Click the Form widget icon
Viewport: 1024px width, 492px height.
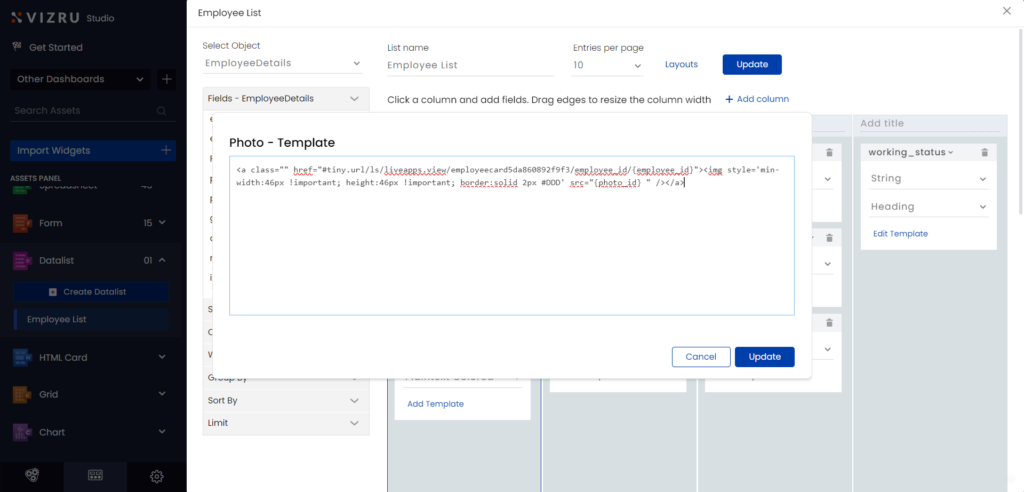21,223
